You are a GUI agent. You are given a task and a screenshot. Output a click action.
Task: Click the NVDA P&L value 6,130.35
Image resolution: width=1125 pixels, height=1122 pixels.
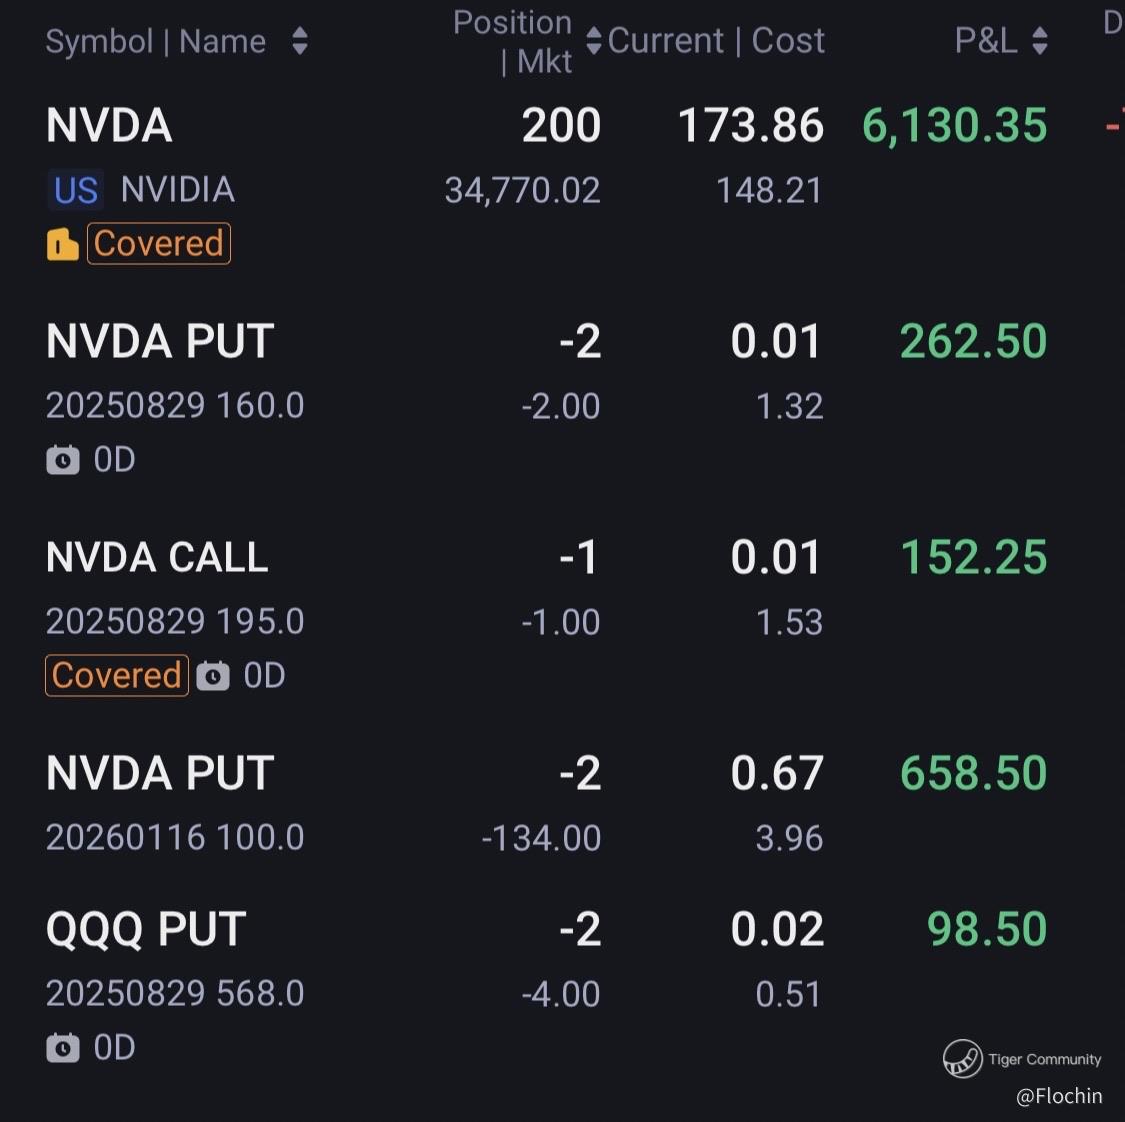click(954, 126)
